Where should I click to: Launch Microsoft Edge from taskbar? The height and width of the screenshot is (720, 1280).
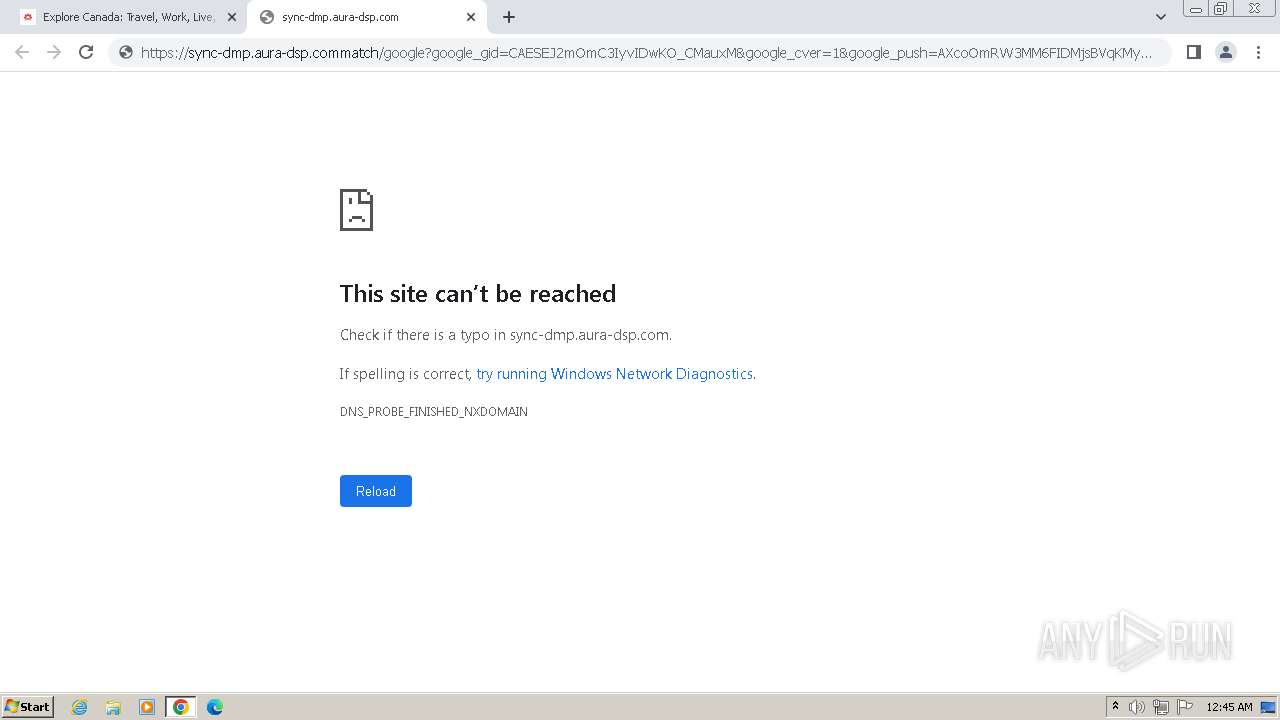pos(215,707)
